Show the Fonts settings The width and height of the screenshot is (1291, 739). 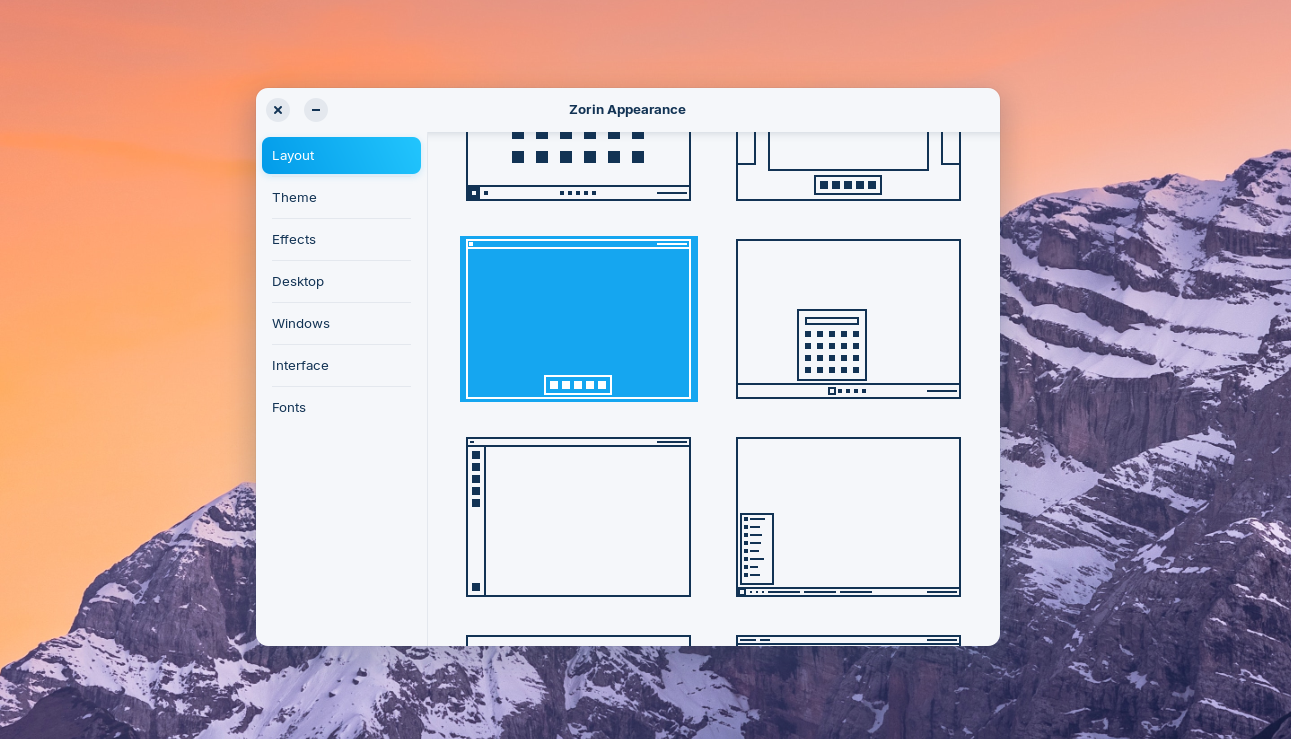[x=341, y=408]
